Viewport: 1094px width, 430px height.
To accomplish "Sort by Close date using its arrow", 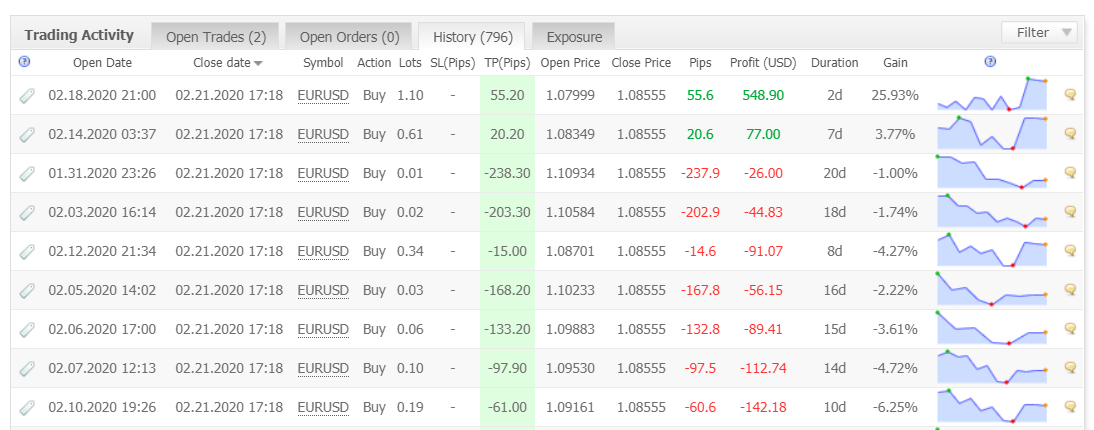I will coord(258,64).
